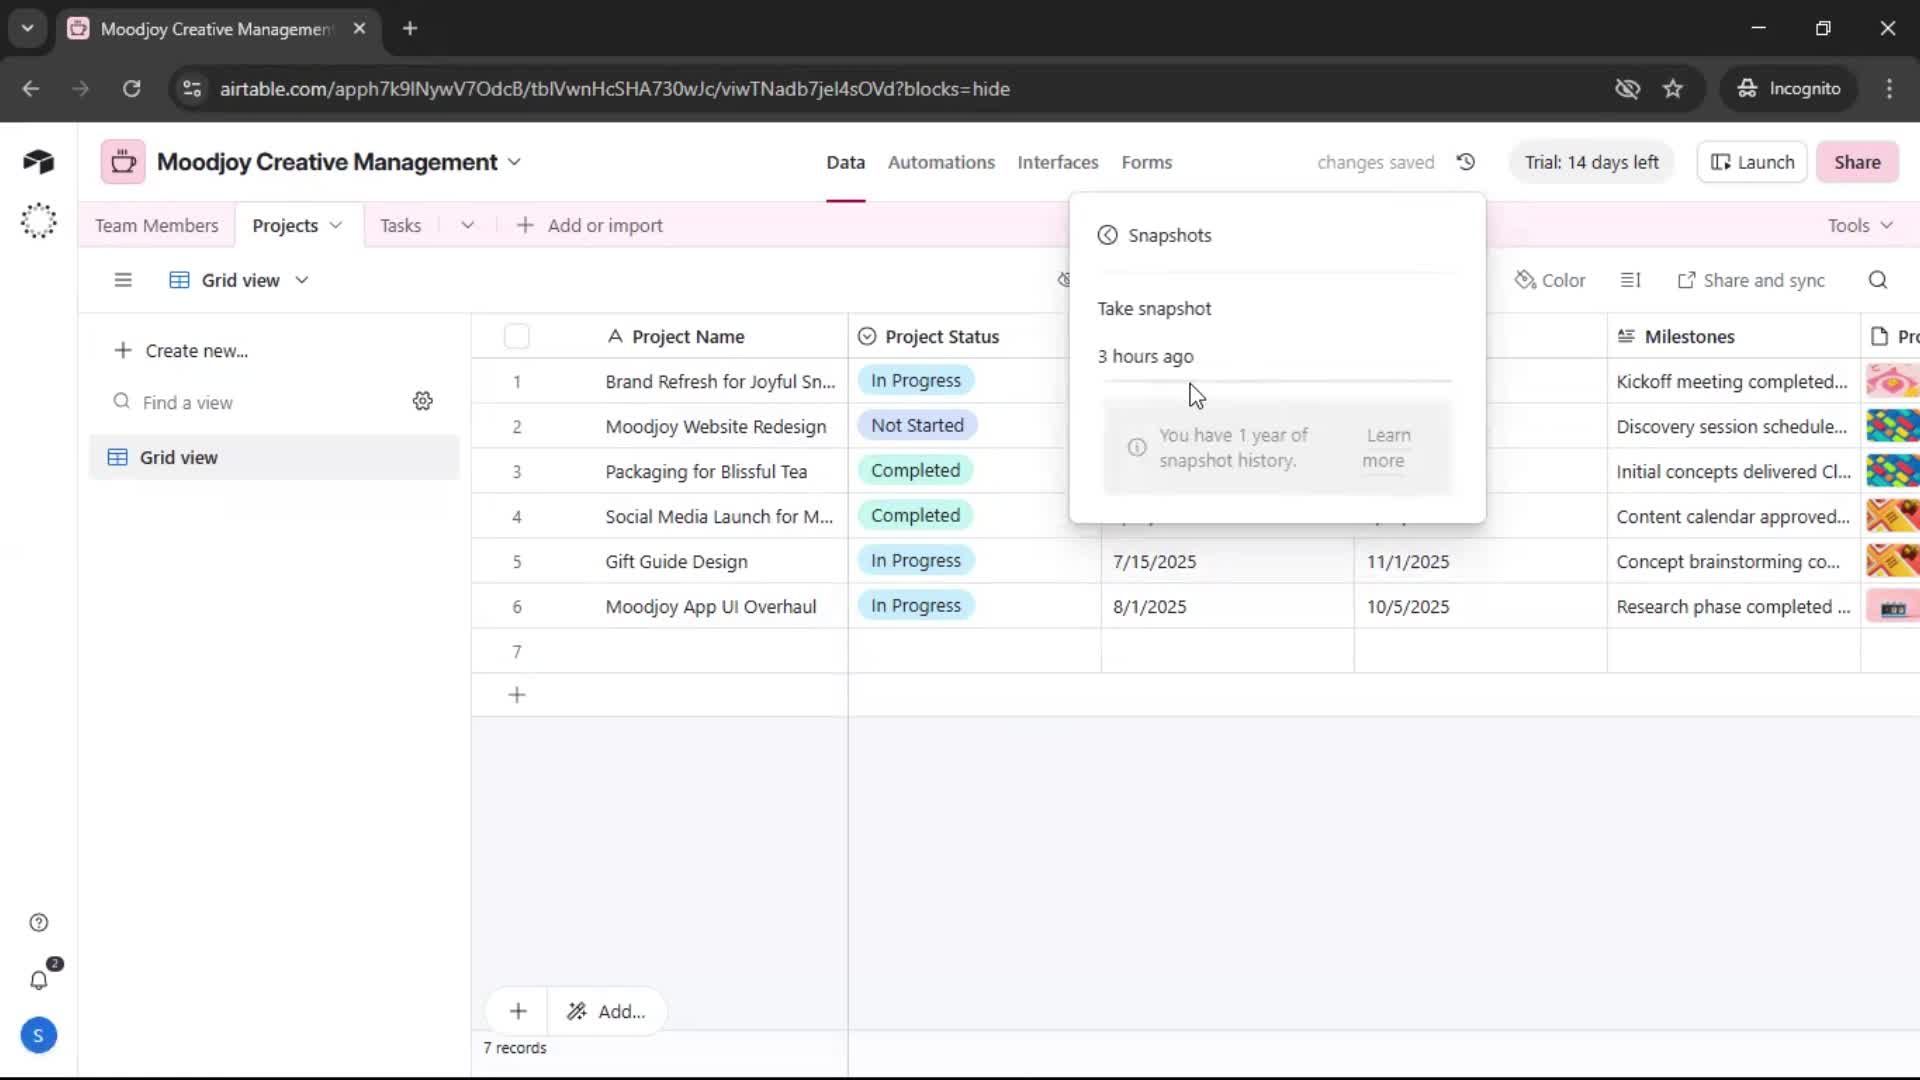The width and height of the screenshot is (1920, 1080).
Task: Click the Add... AI button
Action: point(606,1011)
